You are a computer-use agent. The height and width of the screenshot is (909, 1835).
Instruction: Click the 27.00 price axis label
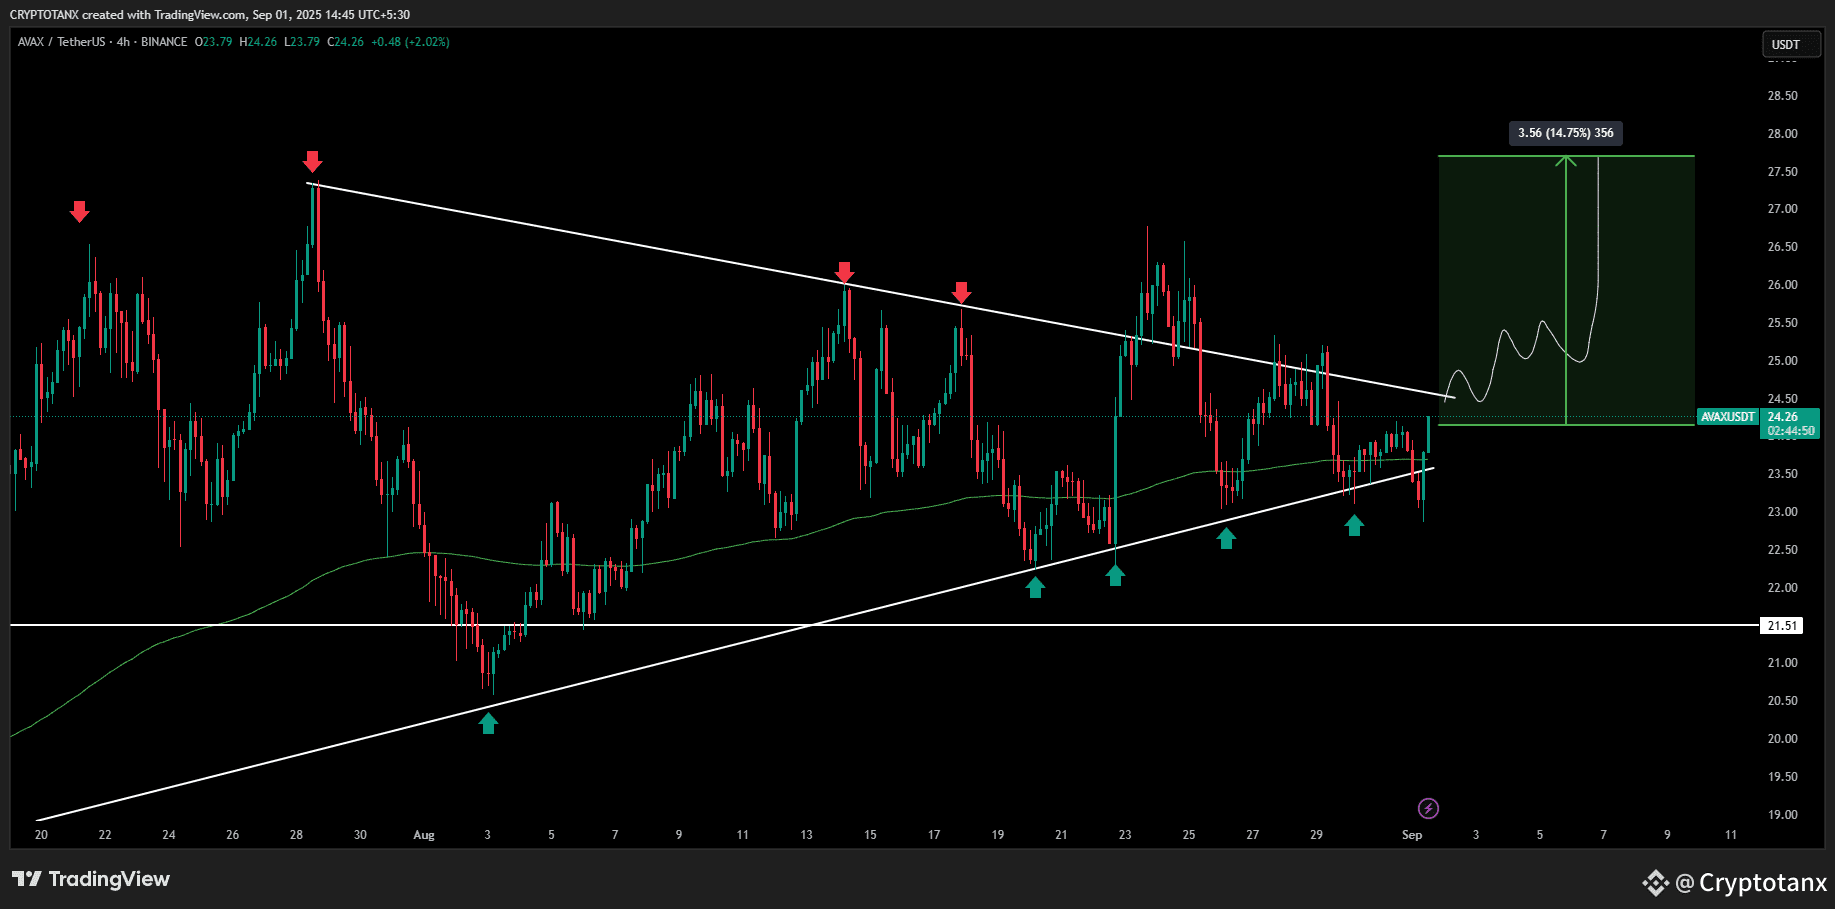tap(1782, 209)
